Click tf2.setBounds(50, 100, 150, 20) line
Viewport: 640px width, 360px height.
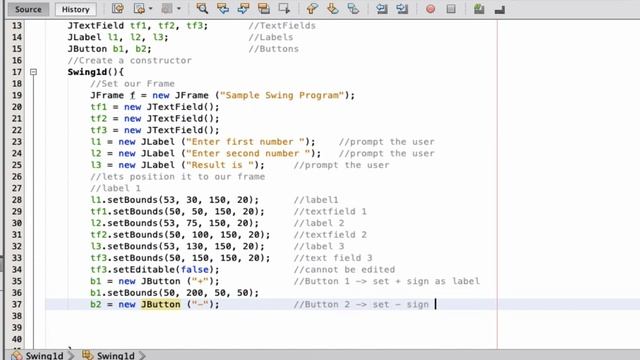pos(180,235)
